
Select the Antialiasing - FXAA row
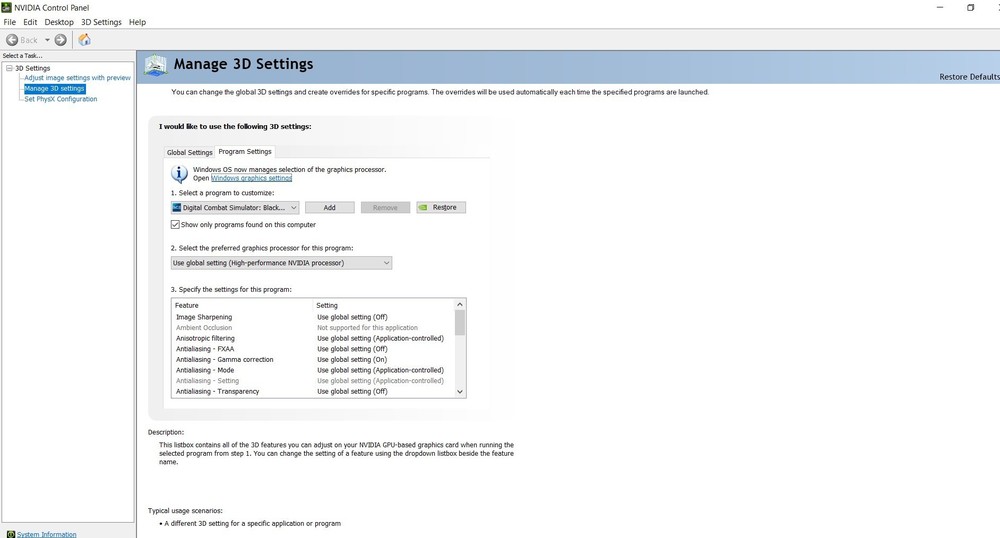(x=313, y=349)
